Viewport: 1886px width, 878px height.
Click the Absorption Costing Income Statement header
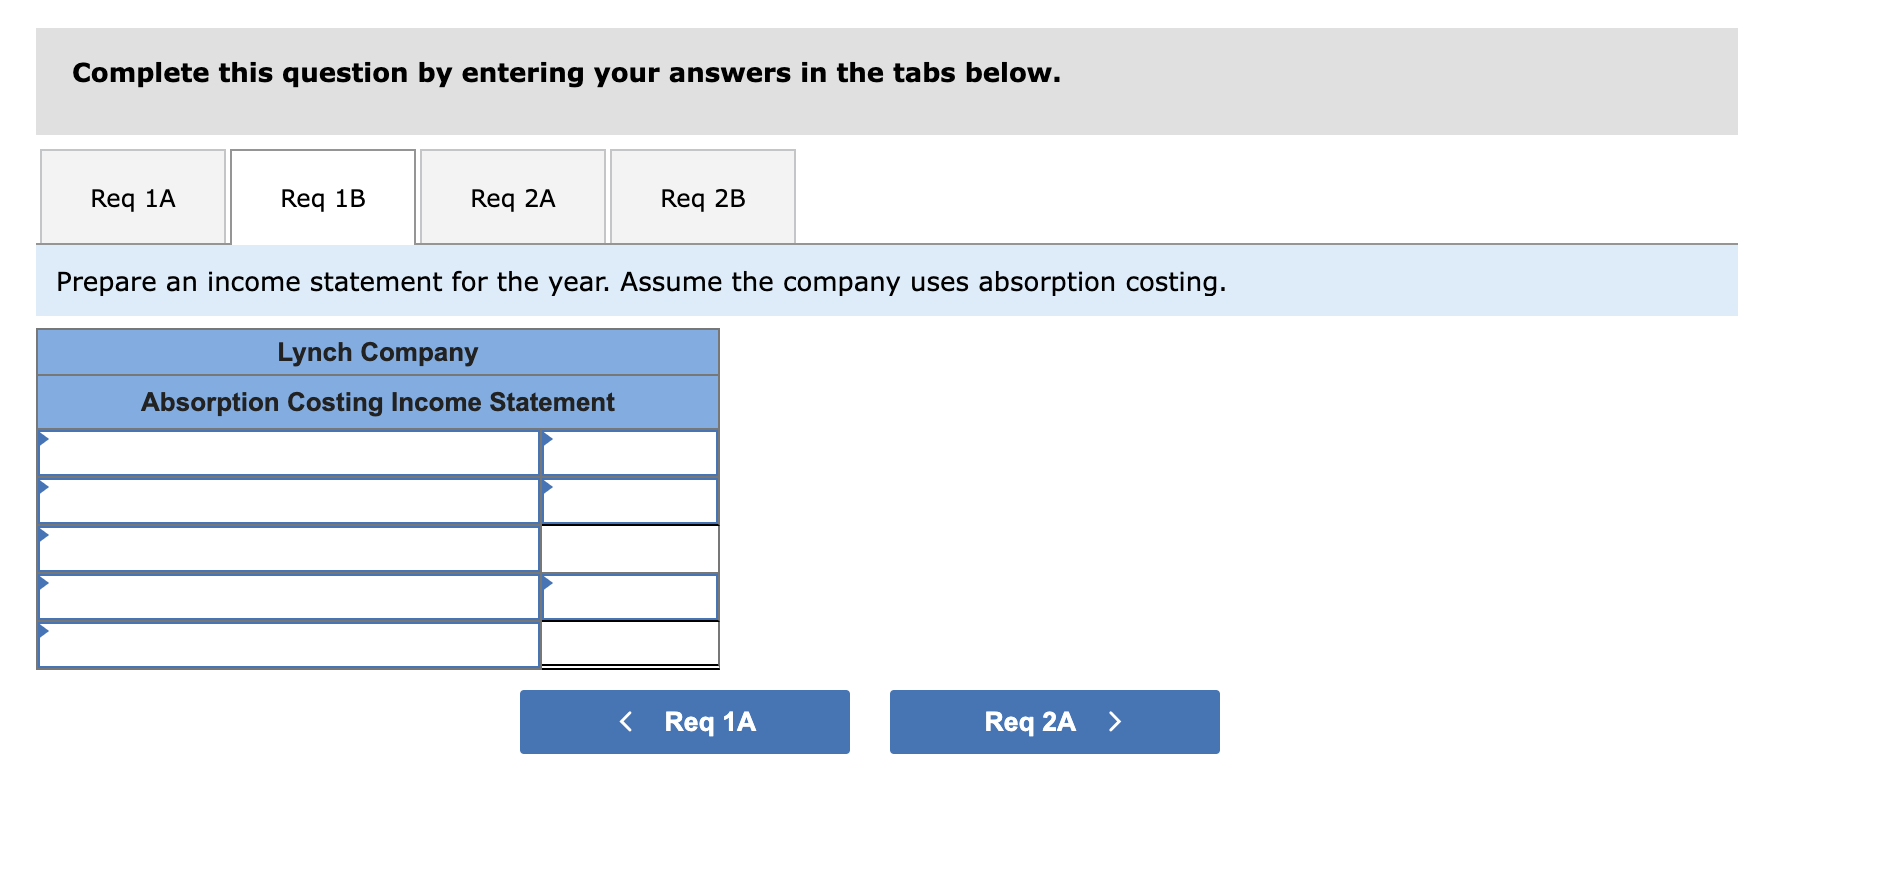377,402
